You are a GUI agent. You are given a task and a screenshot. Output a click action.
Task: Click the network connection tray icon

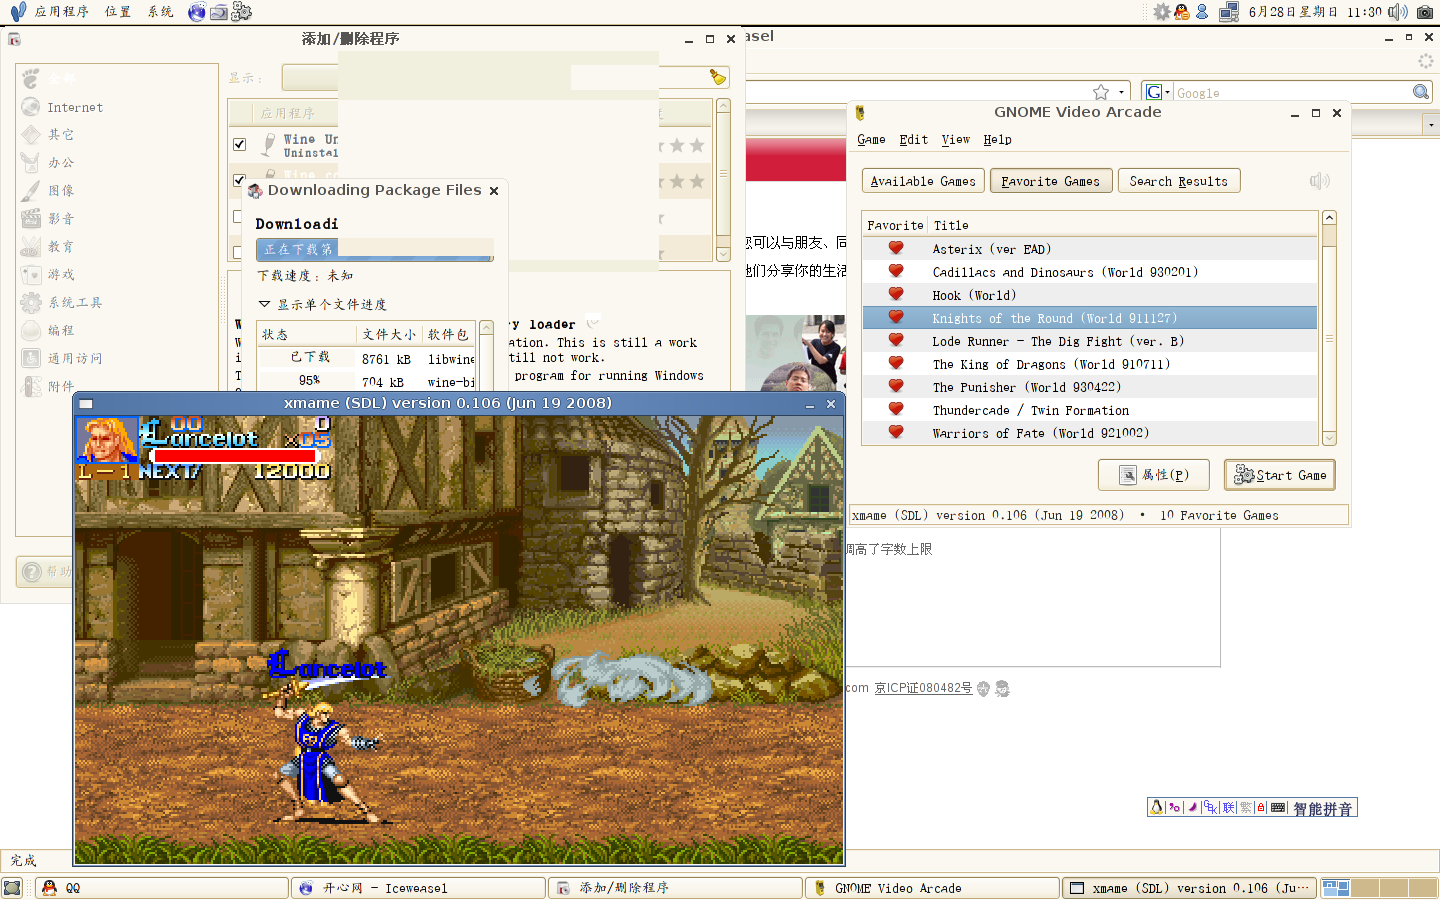tap(1229, 12)
